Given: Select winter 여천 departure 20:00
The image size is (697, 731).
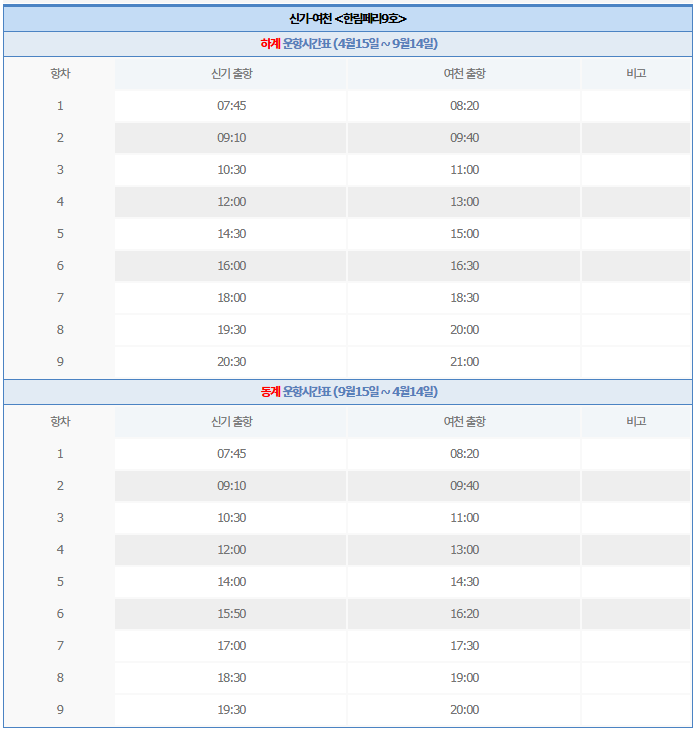Looking at the screenshot, I should 464,710.
